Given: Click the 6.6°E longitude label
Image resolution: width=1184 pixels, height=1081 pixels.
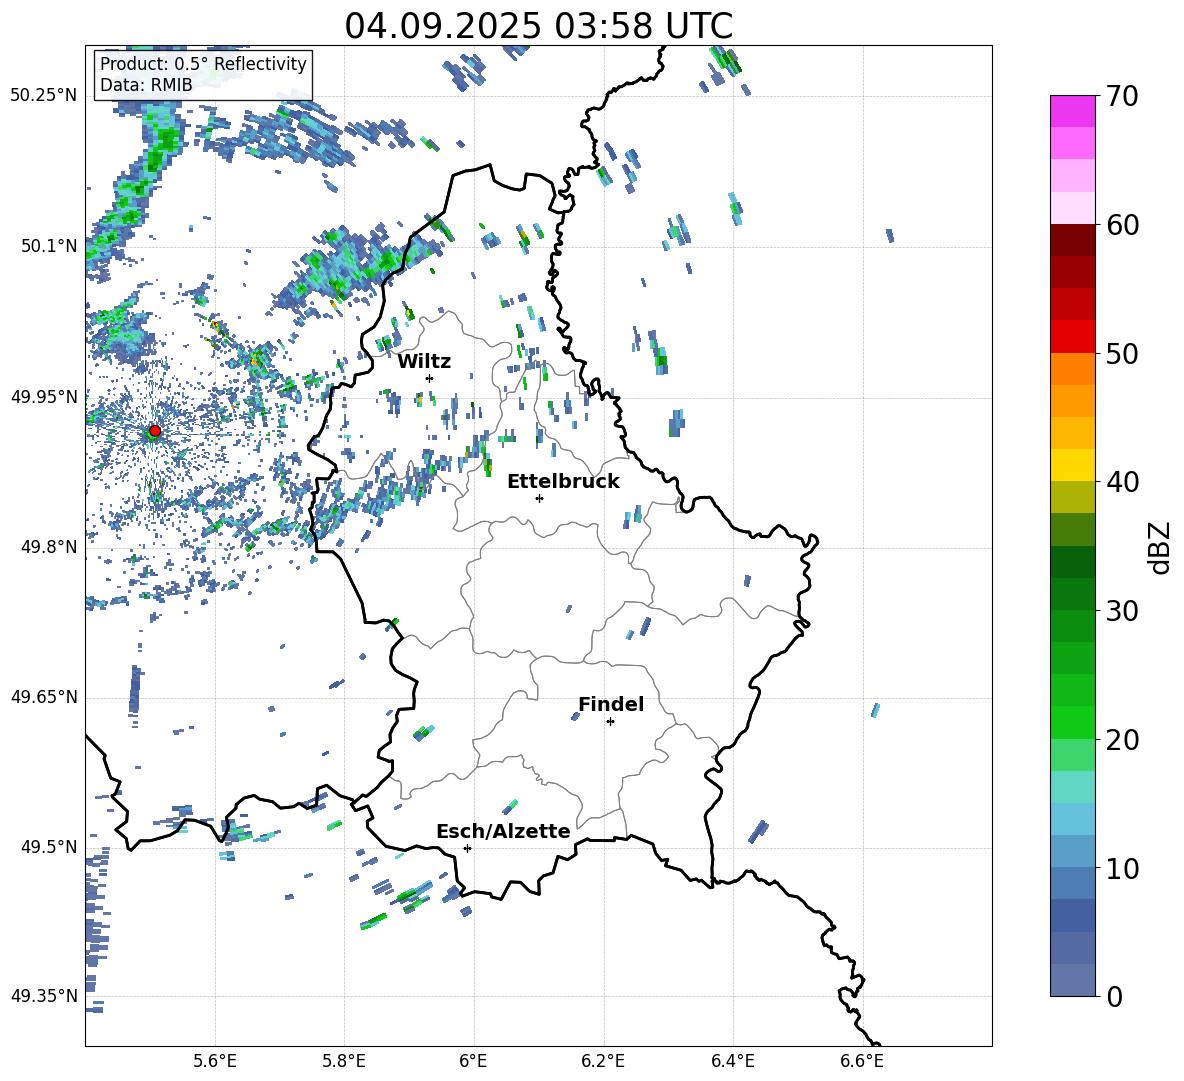Looking at the screenshot, I should (862, 1061).
